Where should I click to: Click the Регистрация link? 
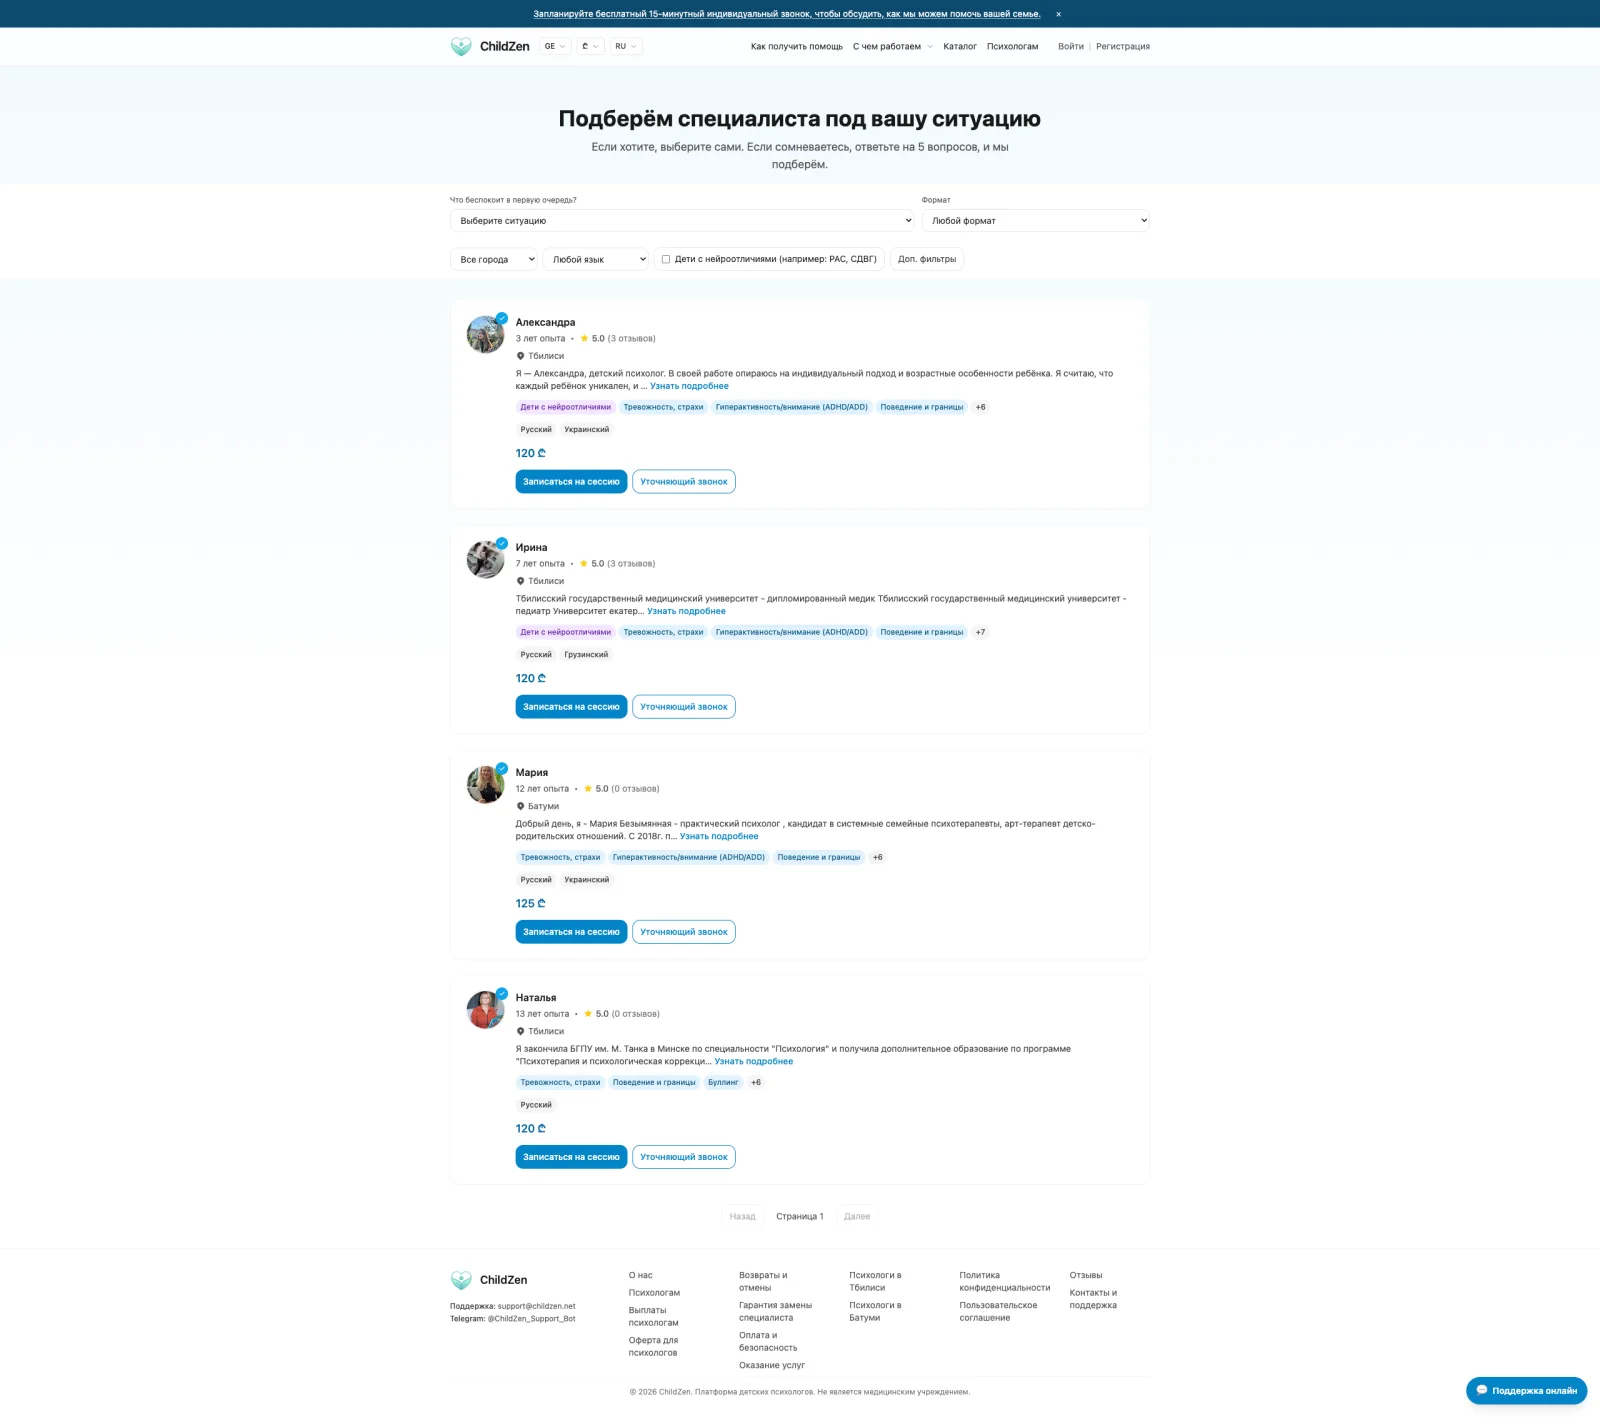coord(1123,46)
